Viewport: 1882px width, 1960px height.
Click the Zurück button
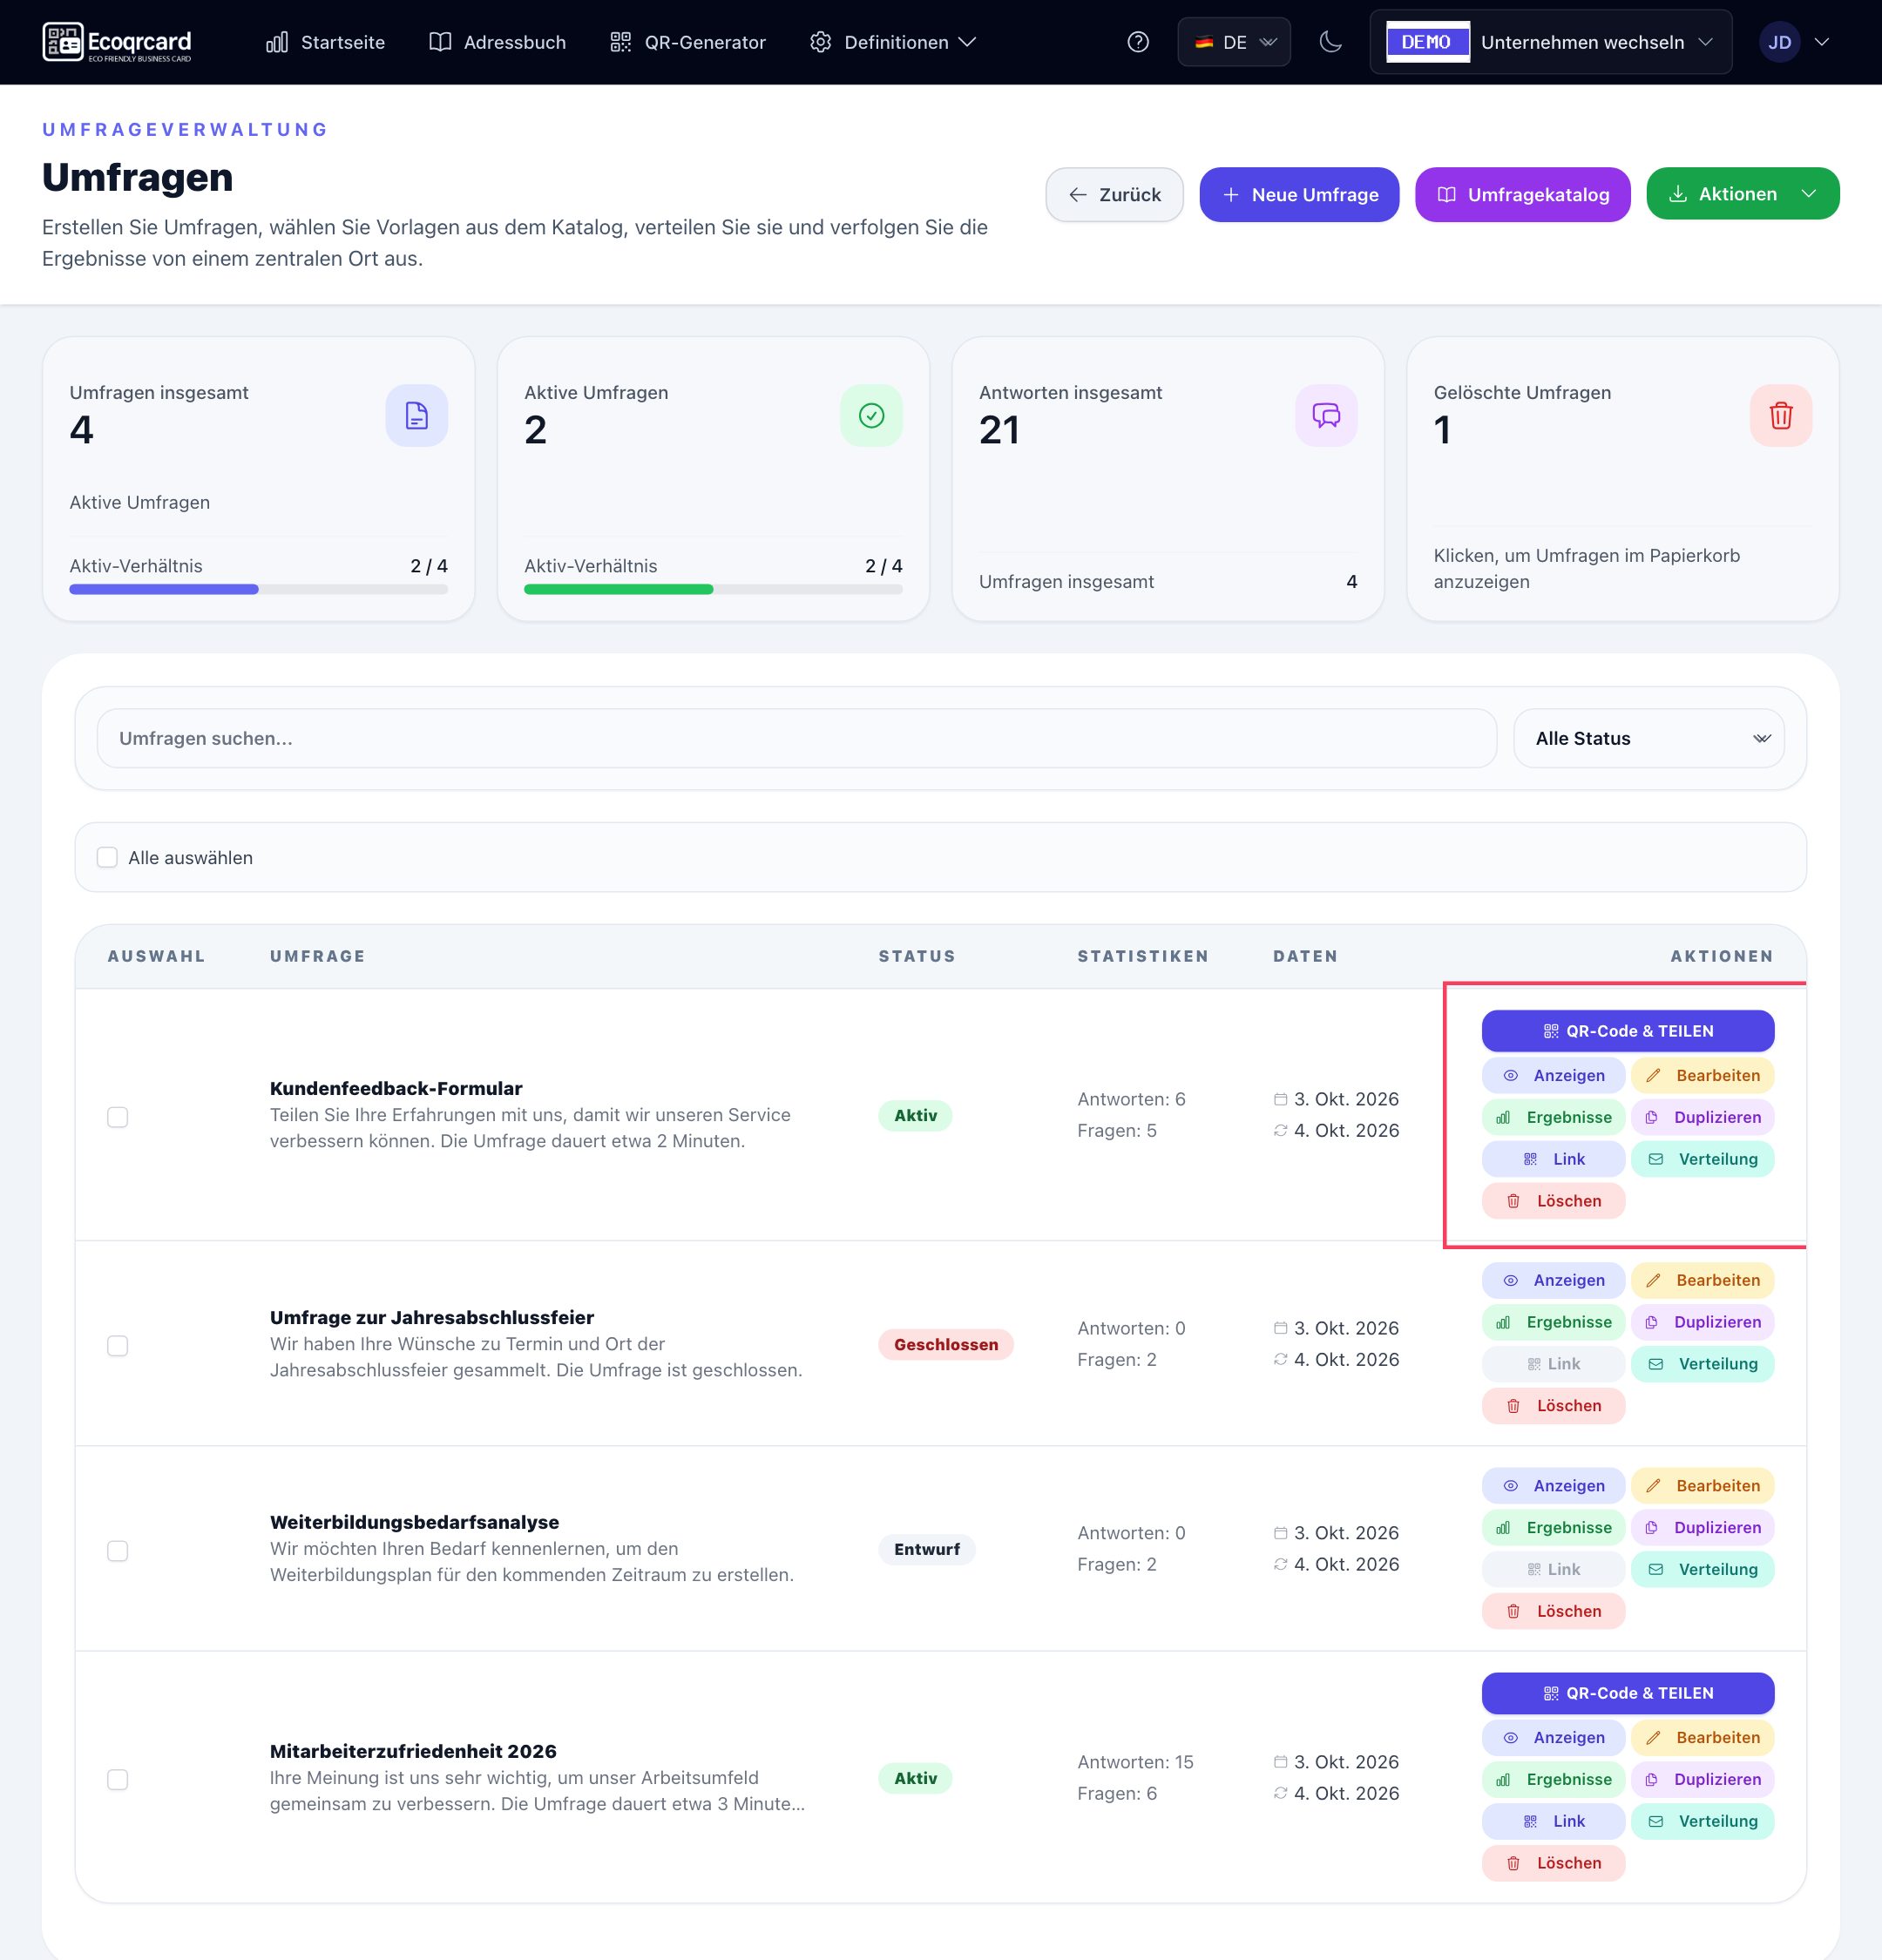tap(1114, 194)
